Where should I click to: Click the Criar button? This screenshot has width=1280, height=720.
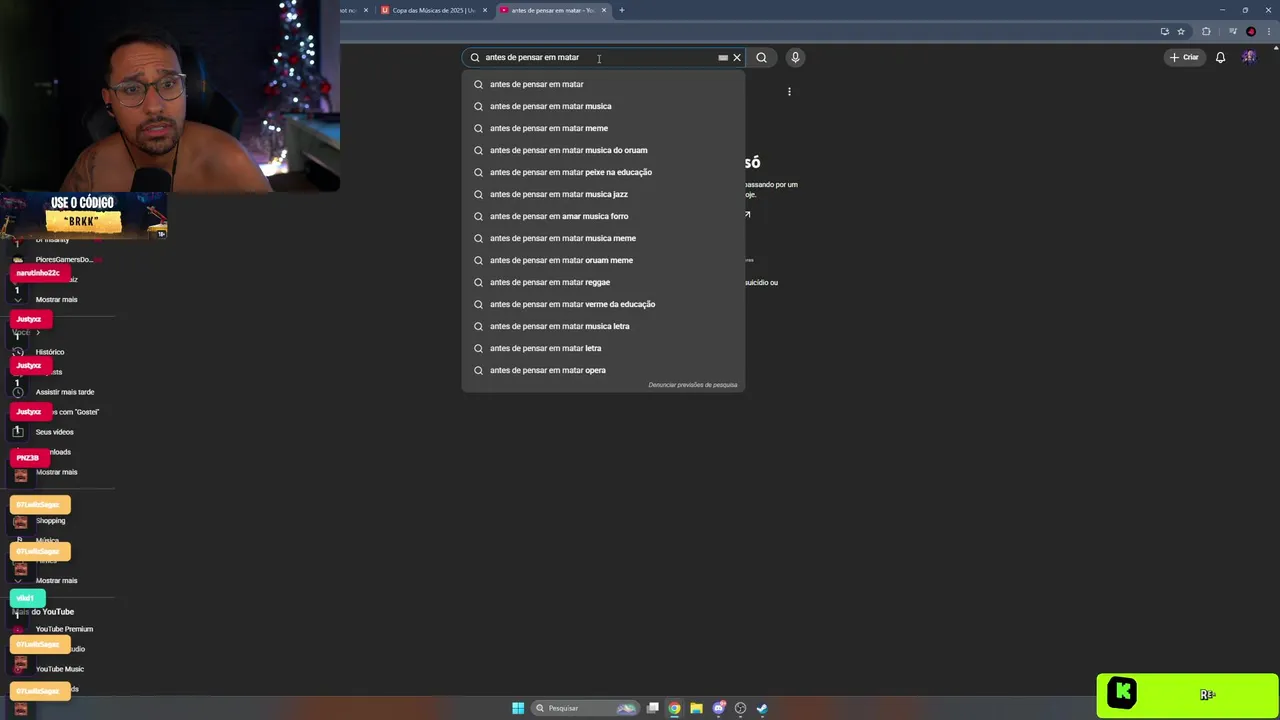[x=1184, y=57]
